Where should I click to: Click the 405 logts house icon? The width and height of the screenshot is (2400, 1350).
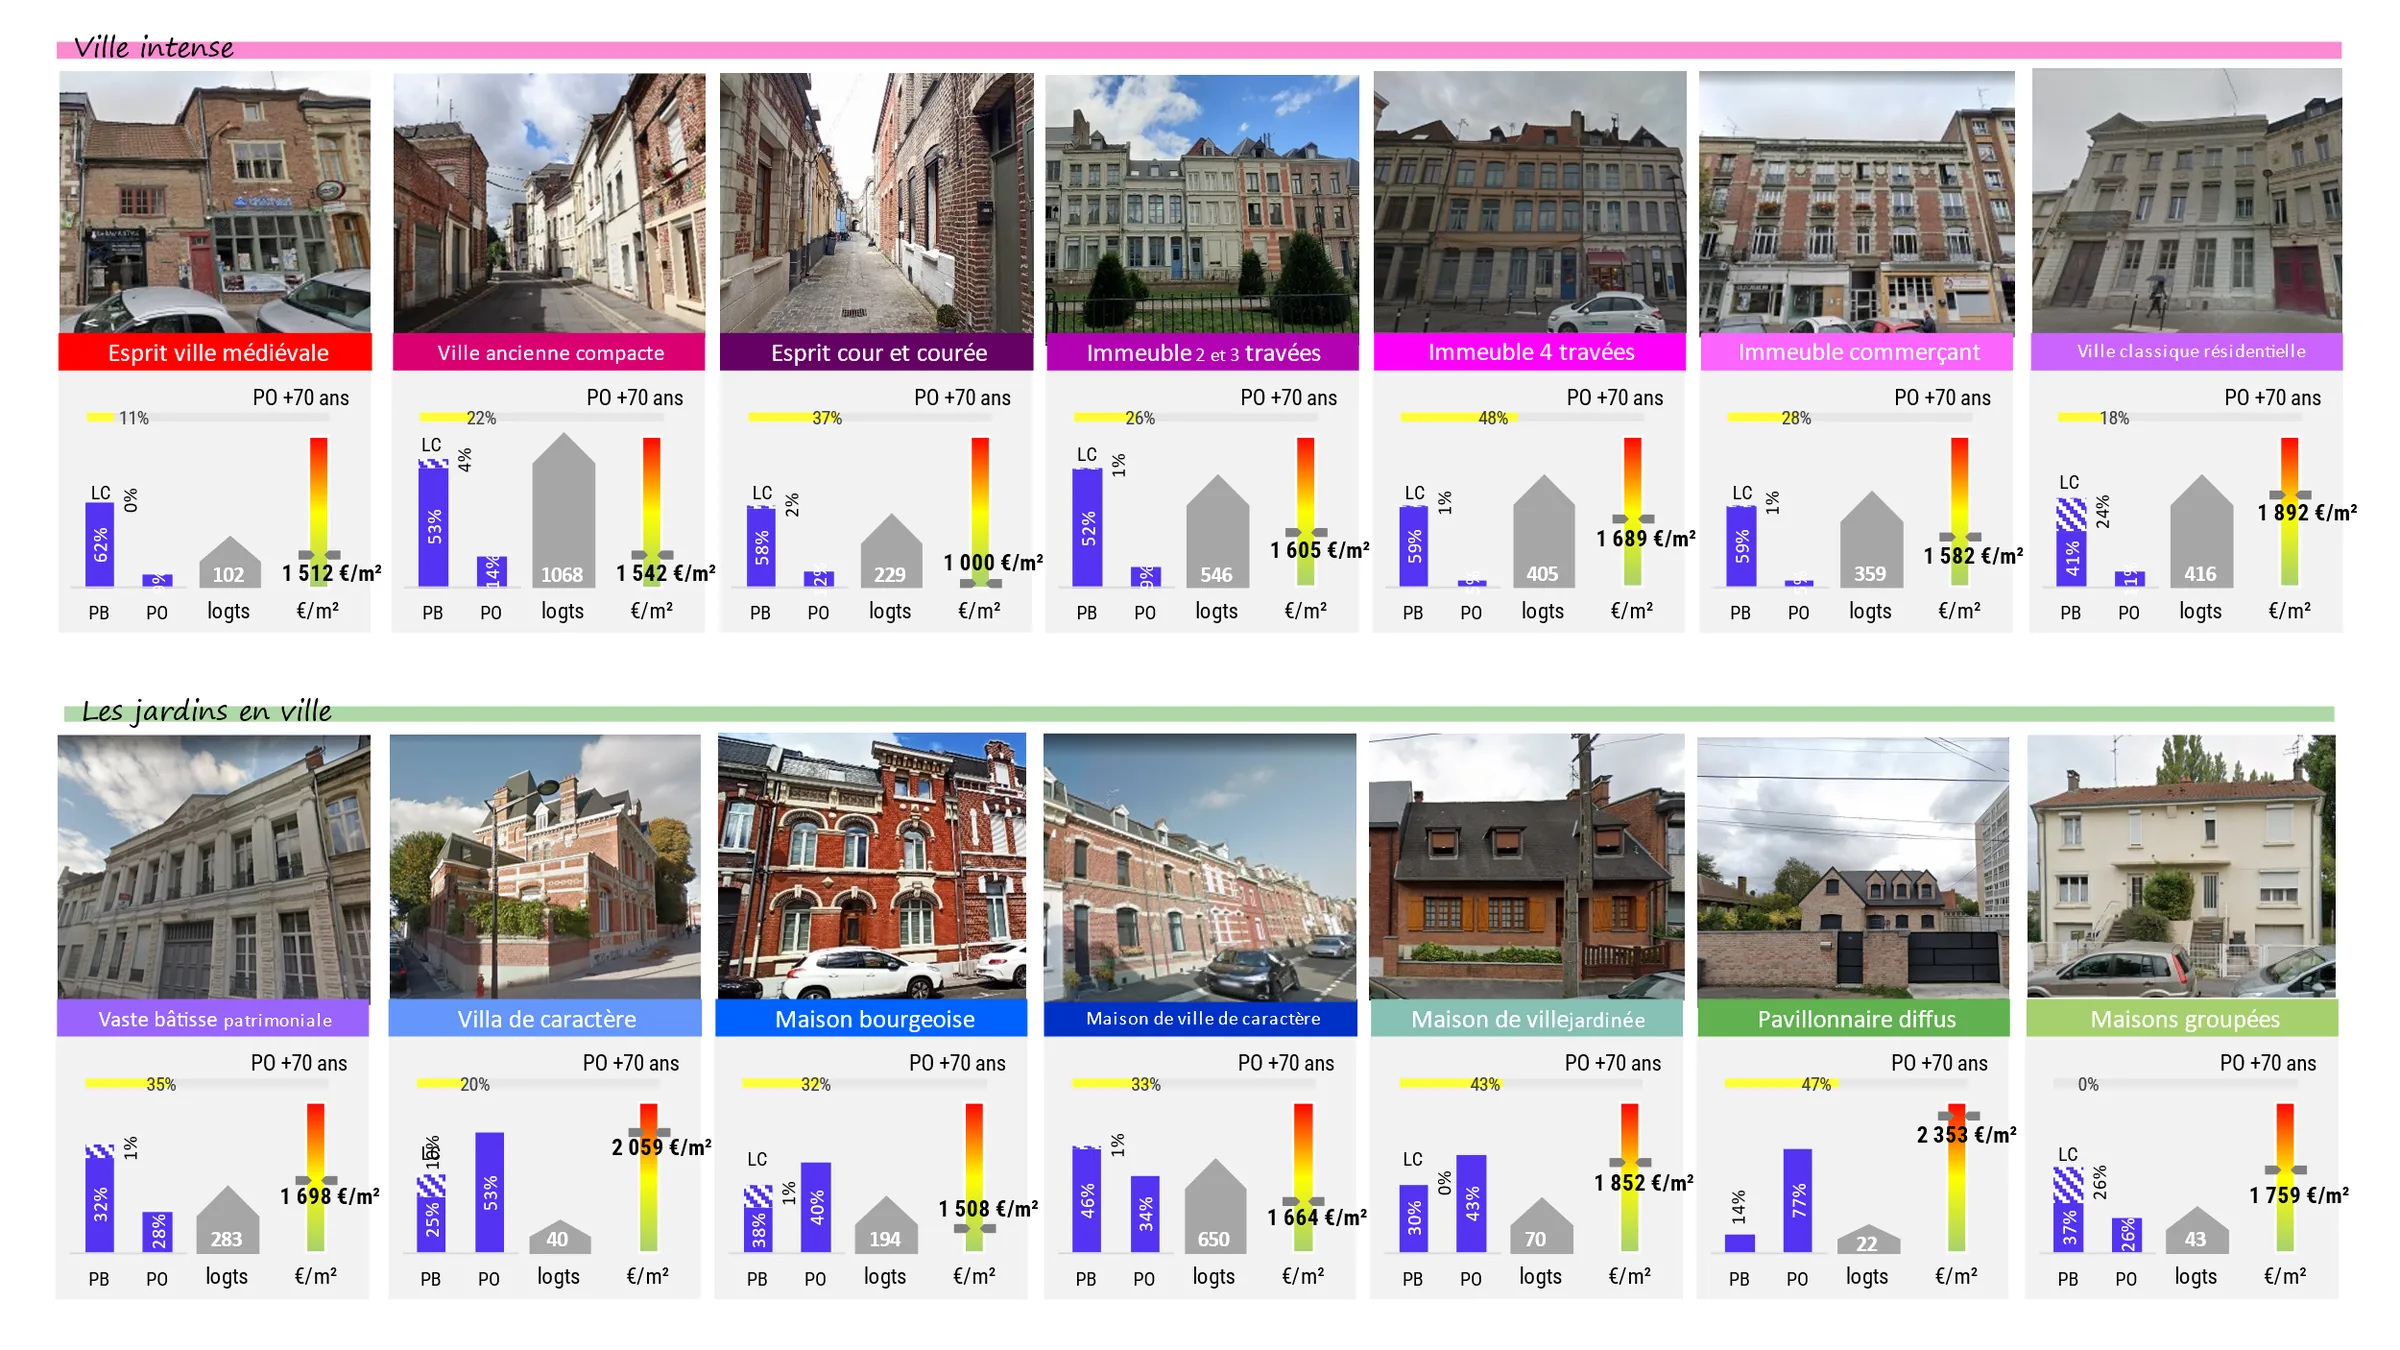pos(1543,531)
